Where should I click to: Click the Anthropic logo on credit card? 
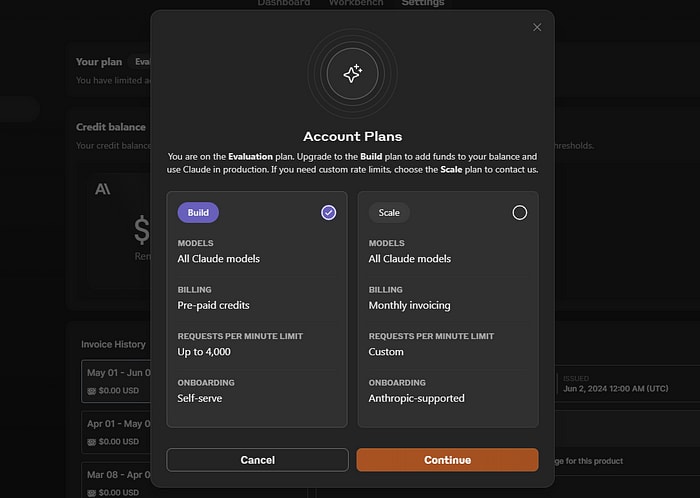click(103, 189)
